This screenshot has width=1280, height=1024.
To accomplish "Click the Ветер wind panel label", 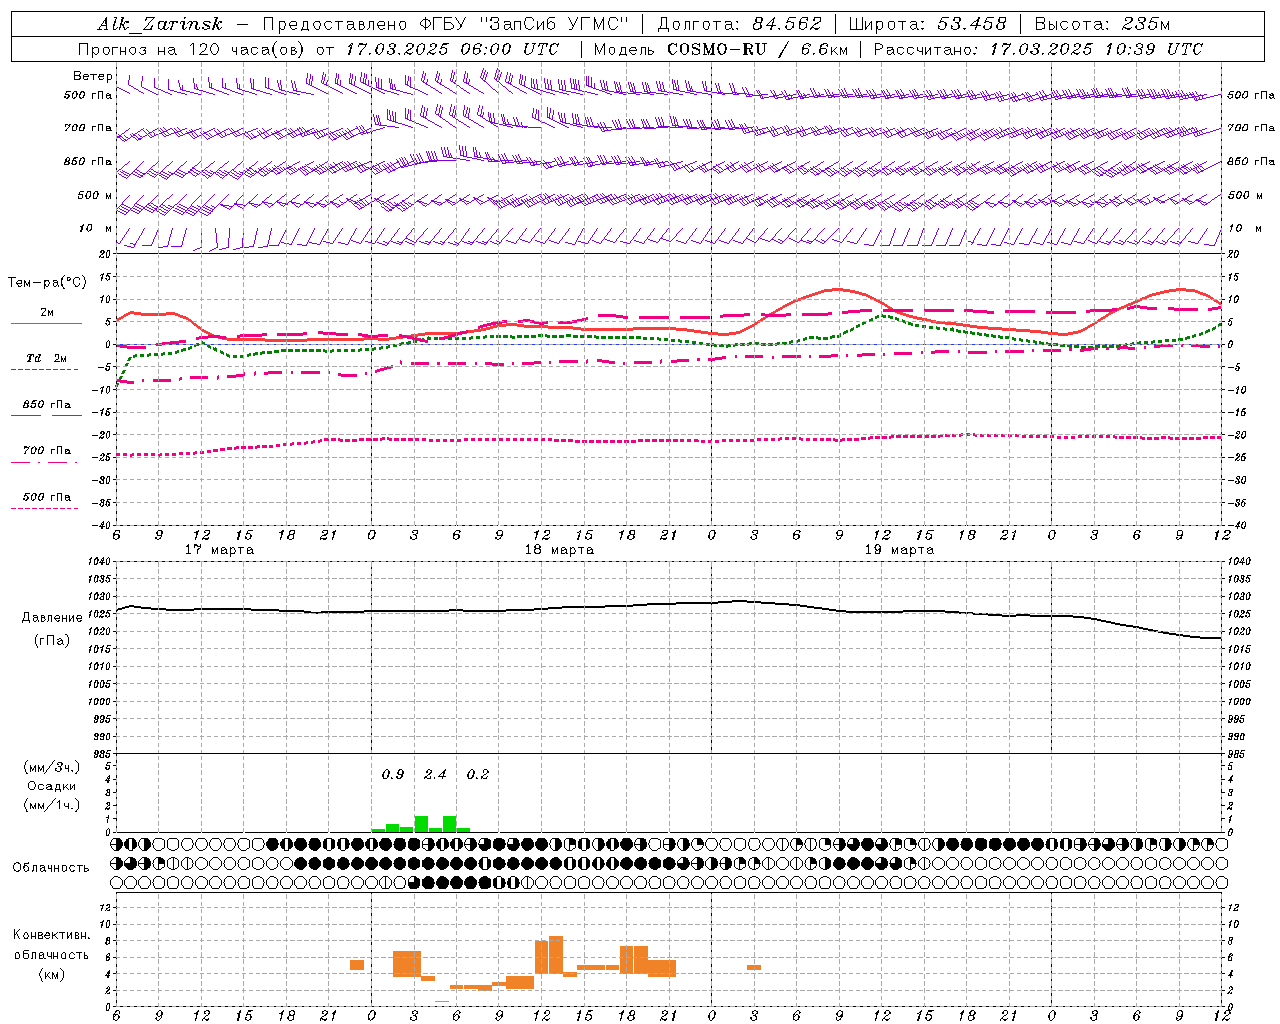I will [x=93, y=76].
